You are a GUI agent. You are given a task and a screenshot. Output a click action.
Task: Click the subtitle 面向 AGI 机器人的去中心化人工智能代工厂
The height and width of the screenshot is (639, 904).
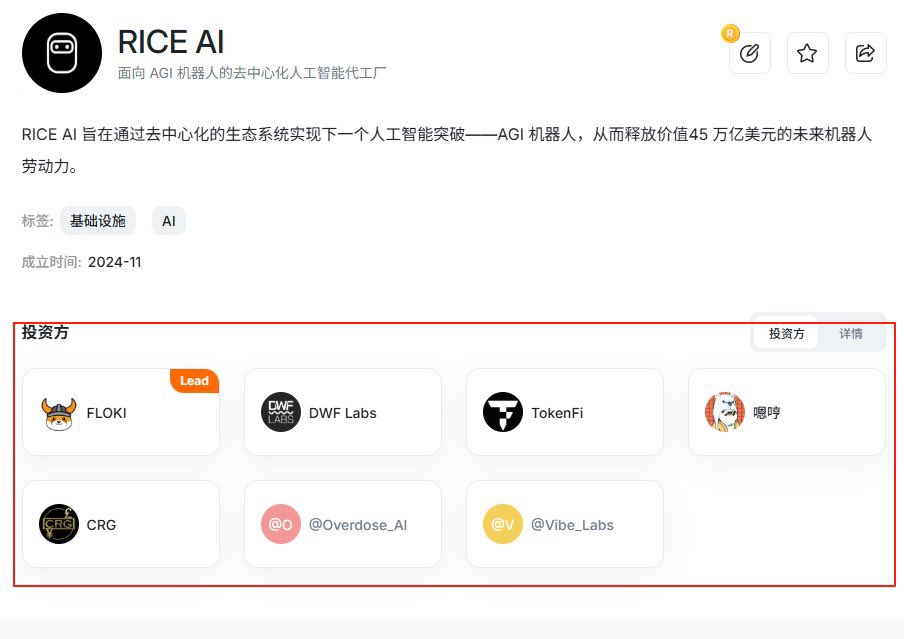point(252,73)
